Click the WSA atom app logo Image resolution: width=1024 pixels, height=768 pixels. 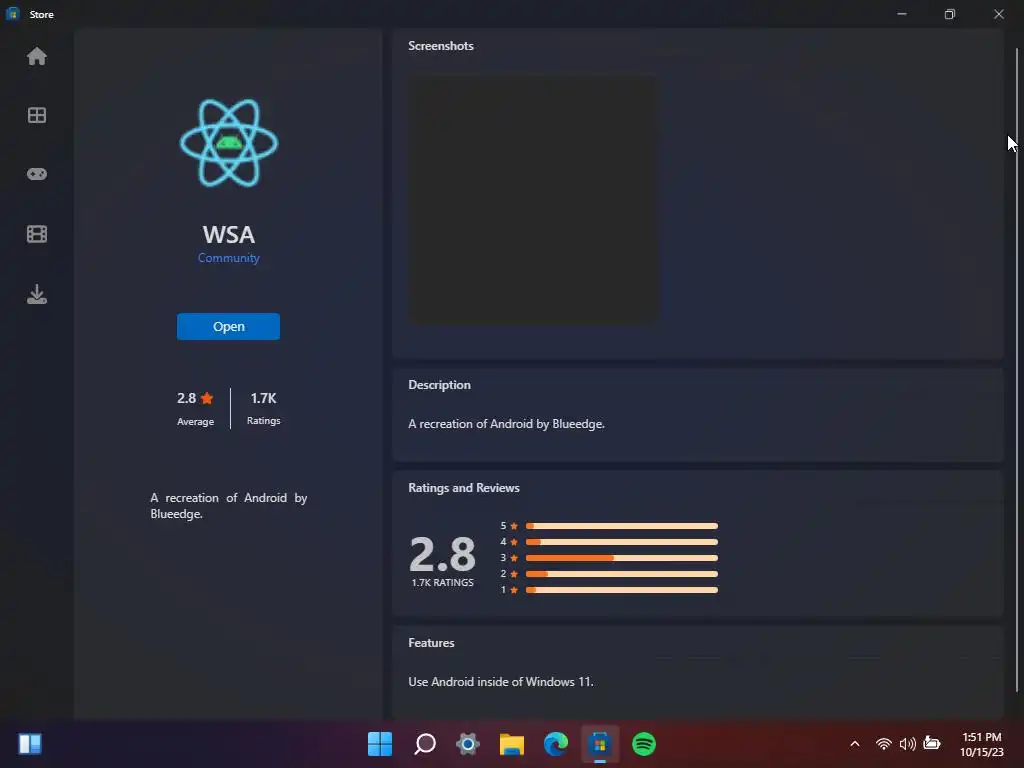229,143
